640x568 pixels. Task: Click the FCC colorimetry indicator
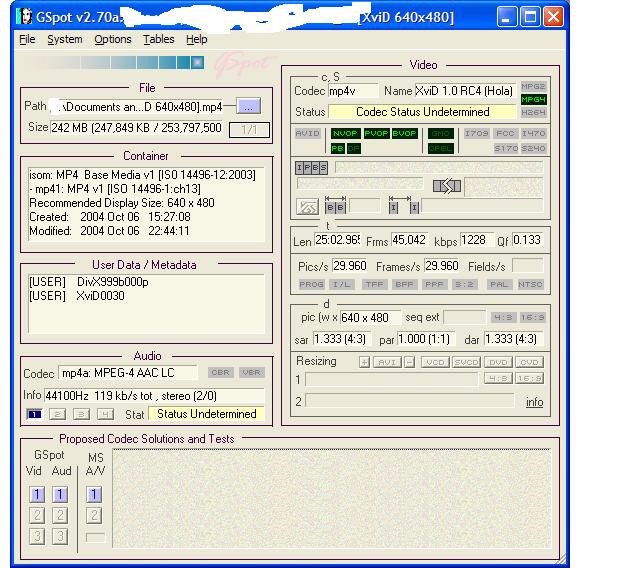(x=505, y=133)
